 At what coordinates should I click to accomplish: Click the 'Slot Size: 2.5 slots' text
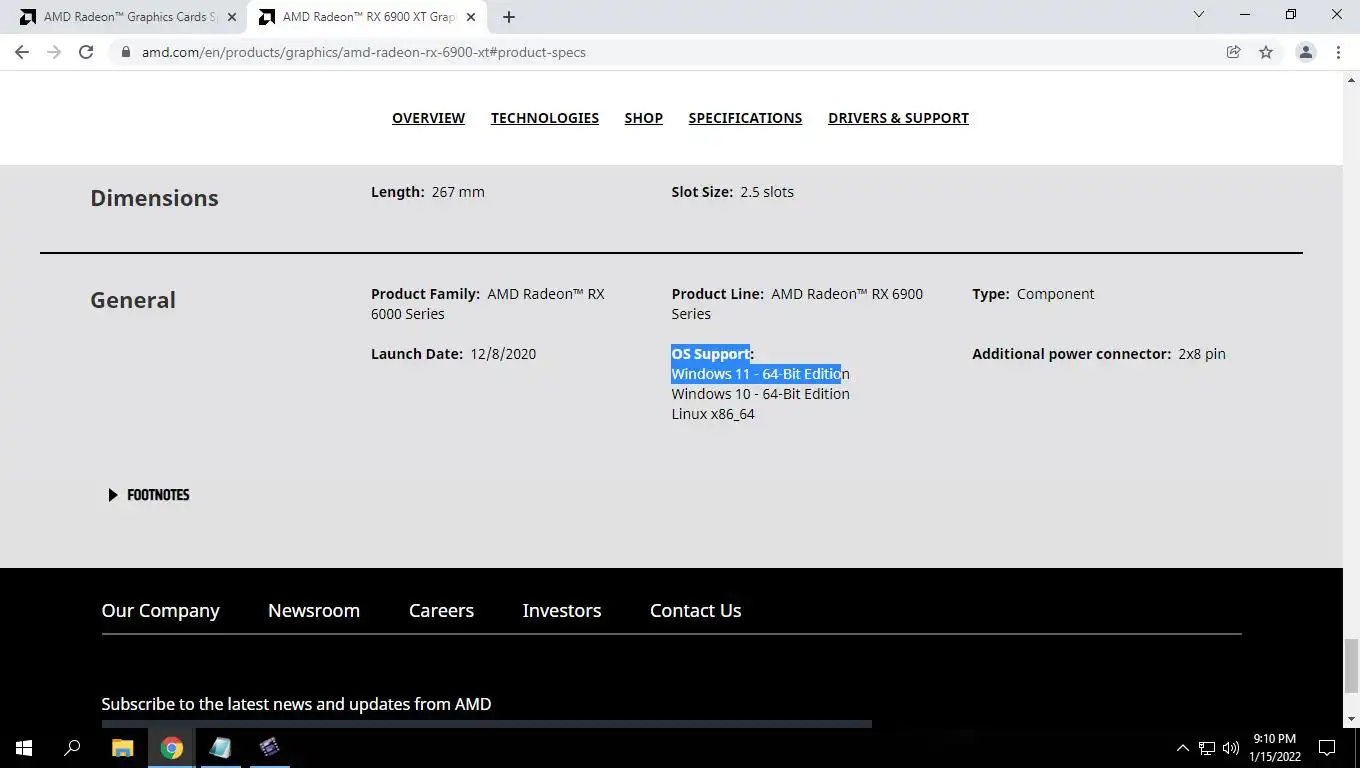tap(732, 192)
